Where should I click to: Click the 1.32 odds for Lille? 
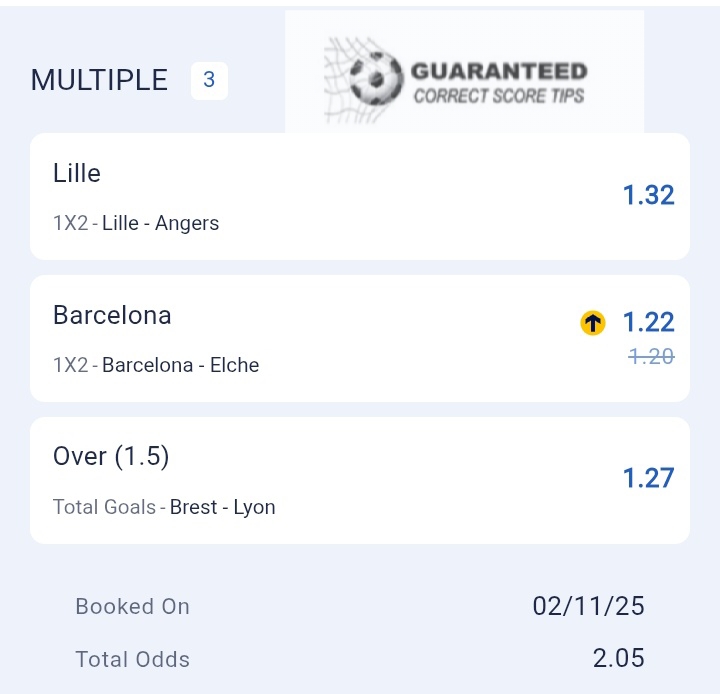pos(648,195)
